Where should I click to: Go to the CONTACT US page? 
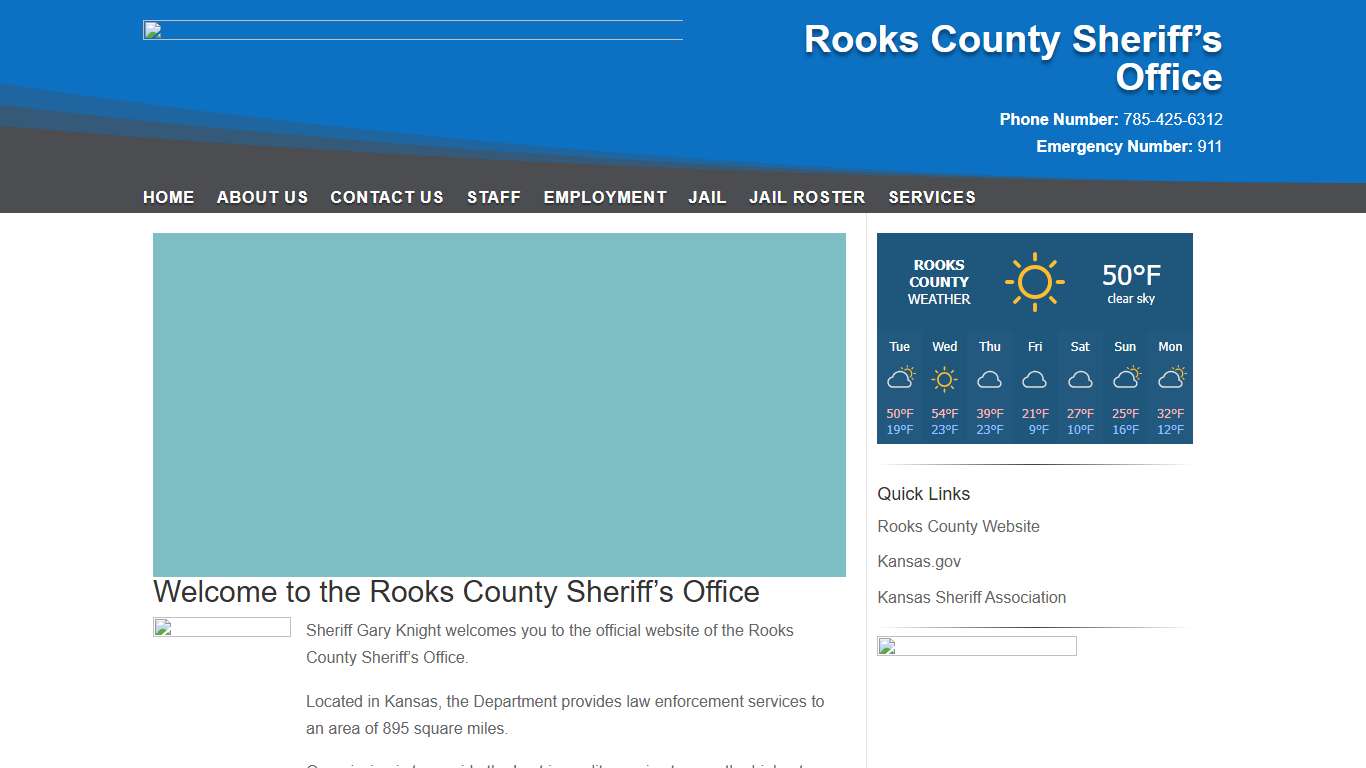[387, 197]
